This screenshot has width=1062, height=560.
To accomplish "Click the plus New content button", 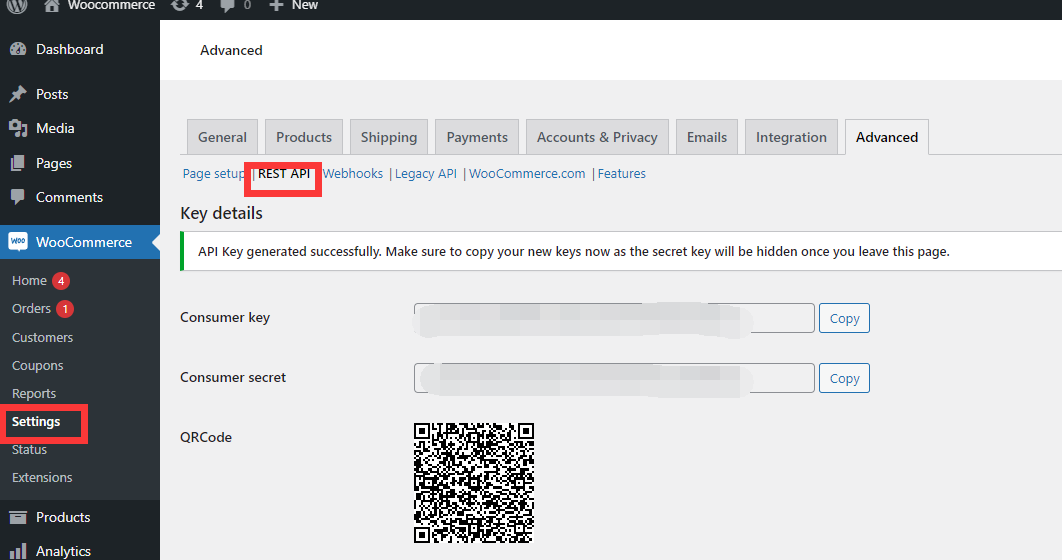I will [294, 5].
